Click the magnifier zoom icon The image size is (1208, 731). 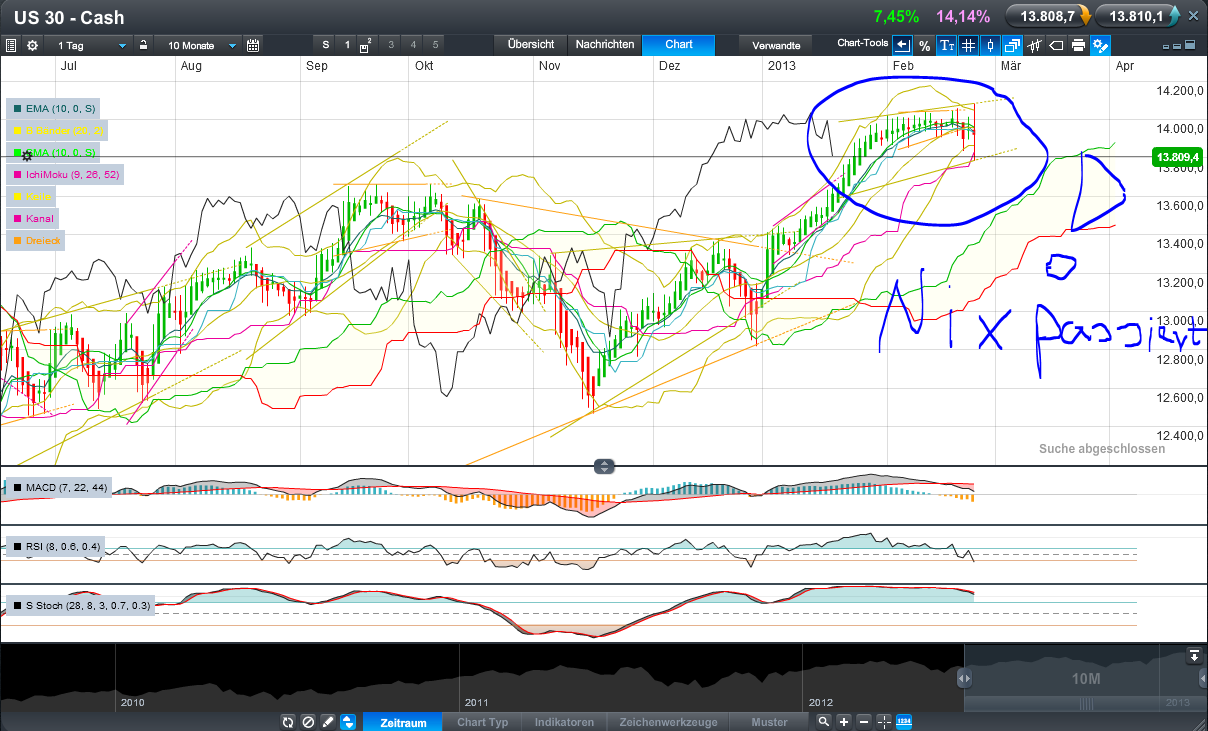pyautogui.click(x=823, y=722)
